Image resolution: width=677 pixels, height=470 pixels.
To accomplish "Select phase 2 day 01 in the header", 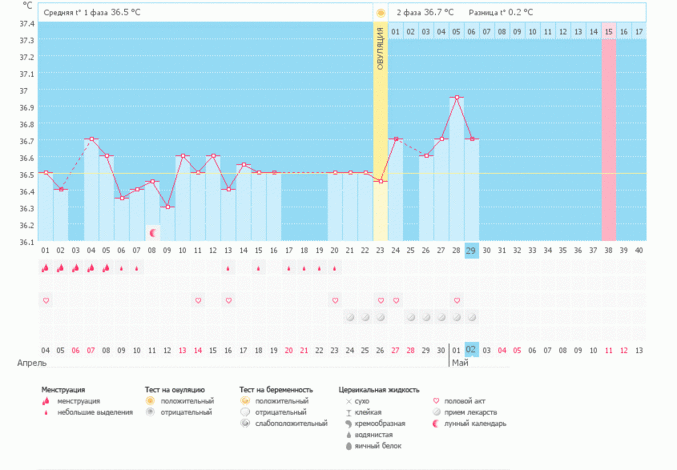I will click(396, 32).
